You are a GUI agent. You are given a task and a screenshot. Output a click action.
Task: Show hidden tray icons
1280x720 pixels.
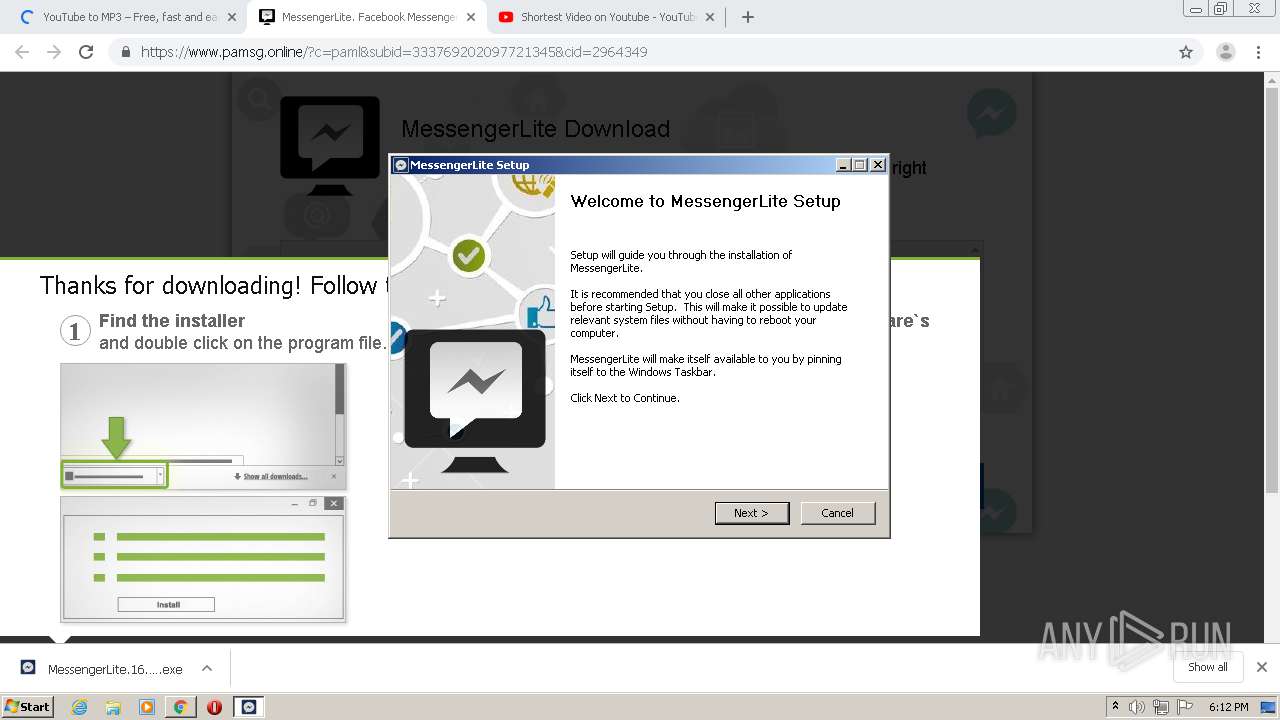[1116, 707]
